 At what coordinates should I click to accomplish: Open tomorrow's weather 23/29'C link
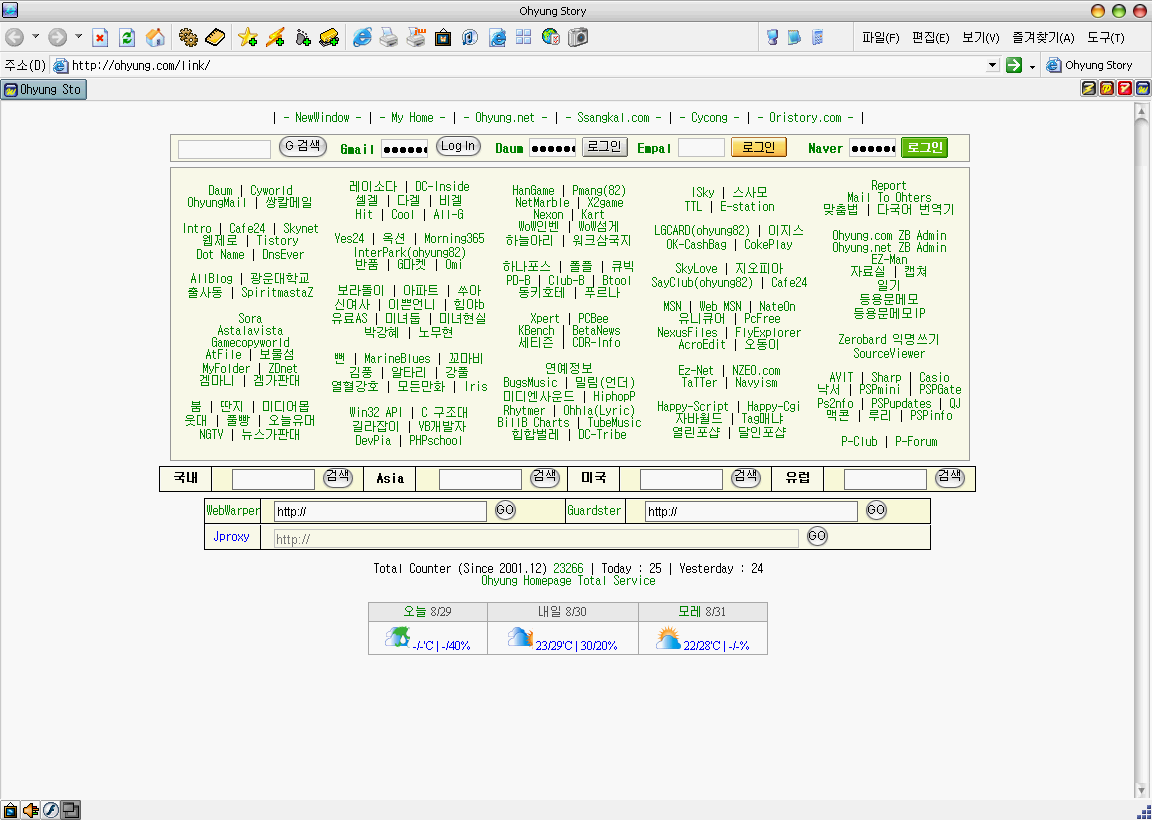(576, 646)
